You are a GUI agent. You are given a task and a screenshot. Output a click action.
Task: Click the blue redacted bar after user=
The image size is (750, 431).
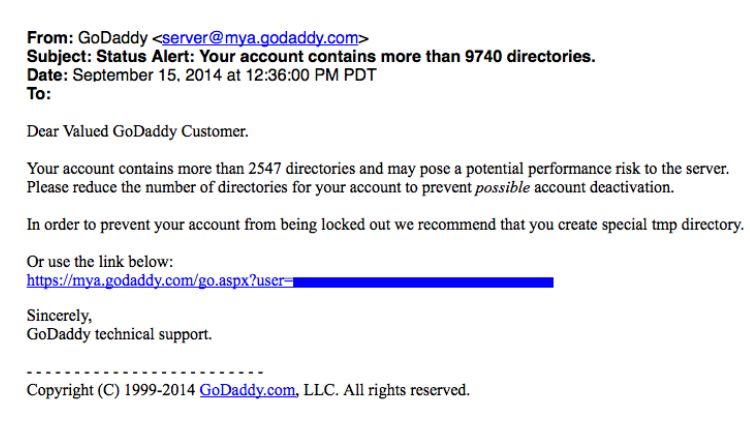click(423, 283)
